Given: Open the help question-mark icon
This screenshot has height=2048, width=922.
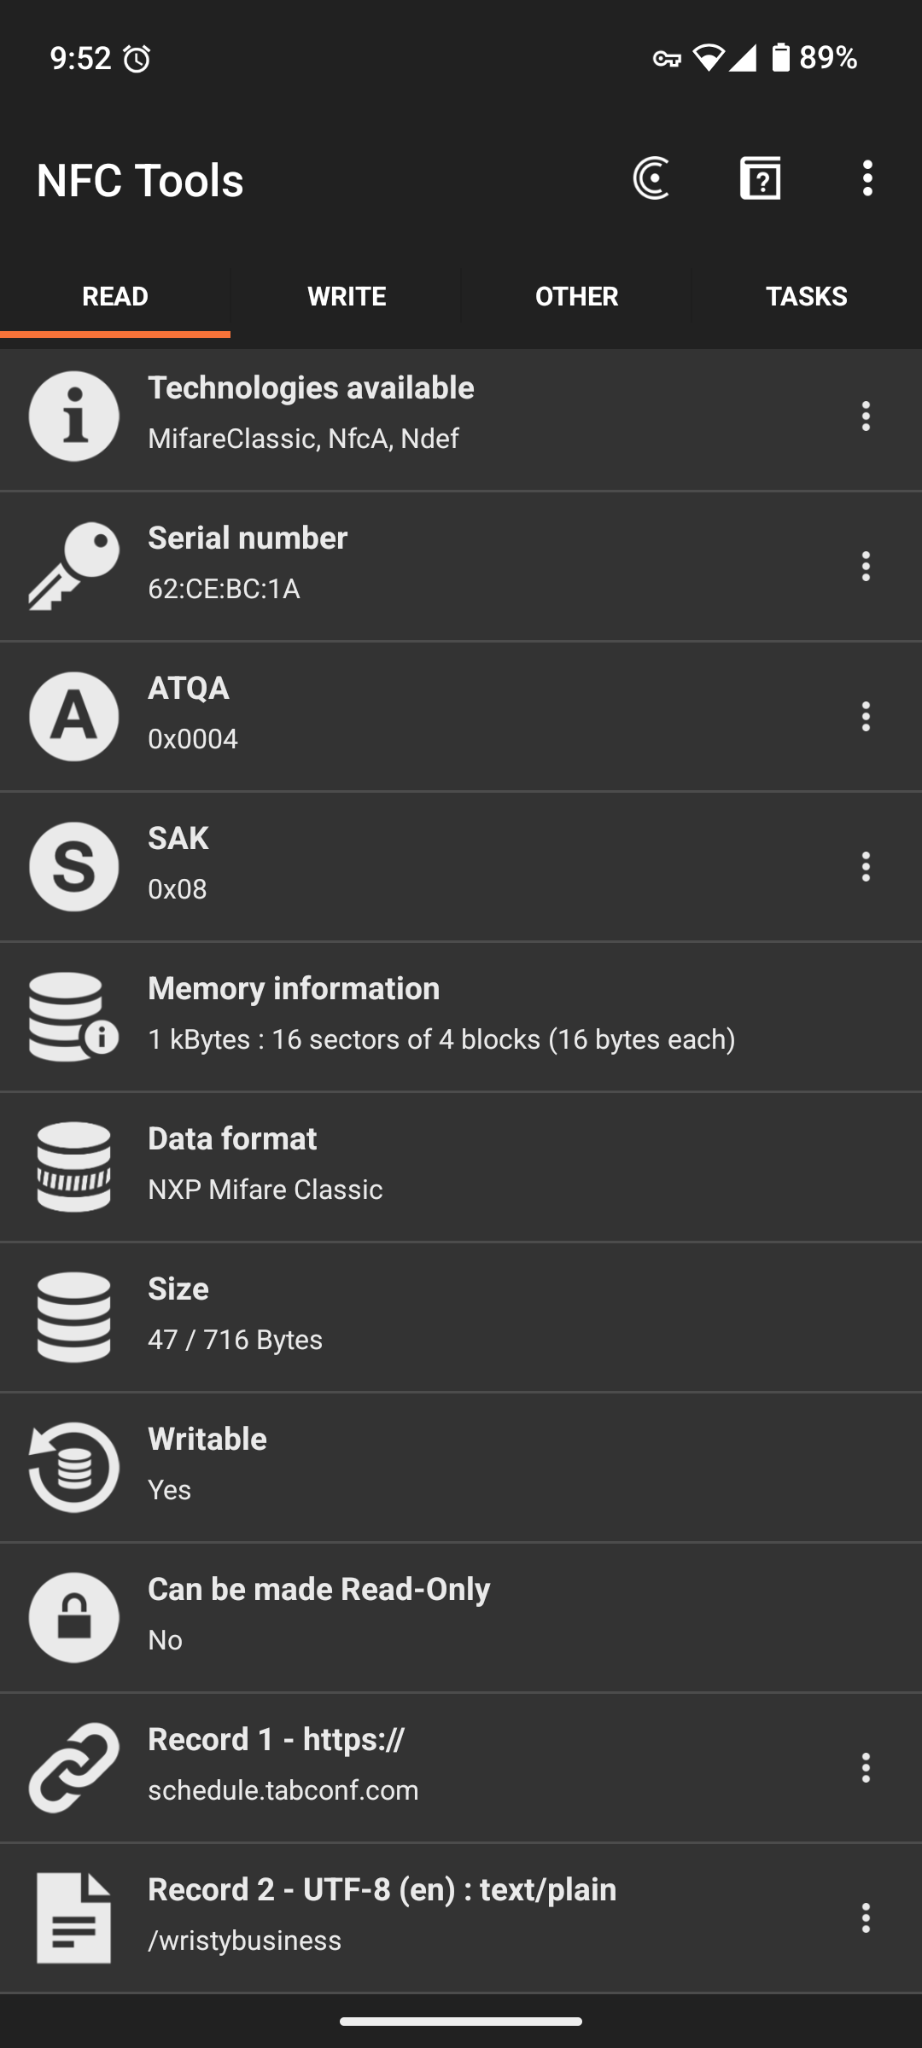Looking at the screenshot, I should click(x=760, y=179).
